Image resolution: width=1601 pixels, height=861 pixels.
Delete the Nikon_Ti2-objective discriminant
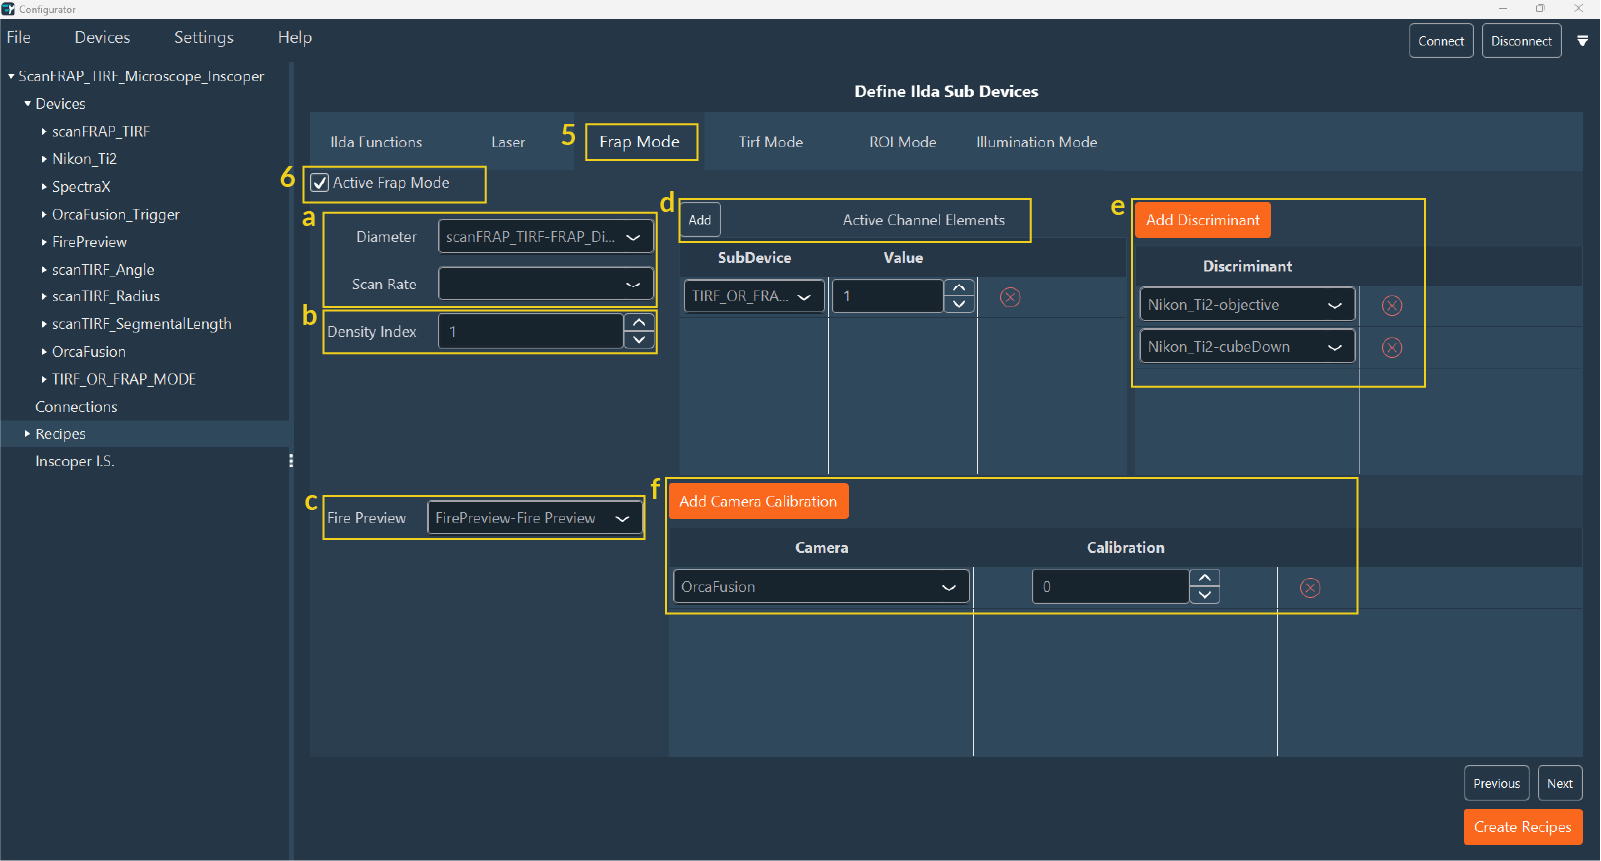point(1391,306)
